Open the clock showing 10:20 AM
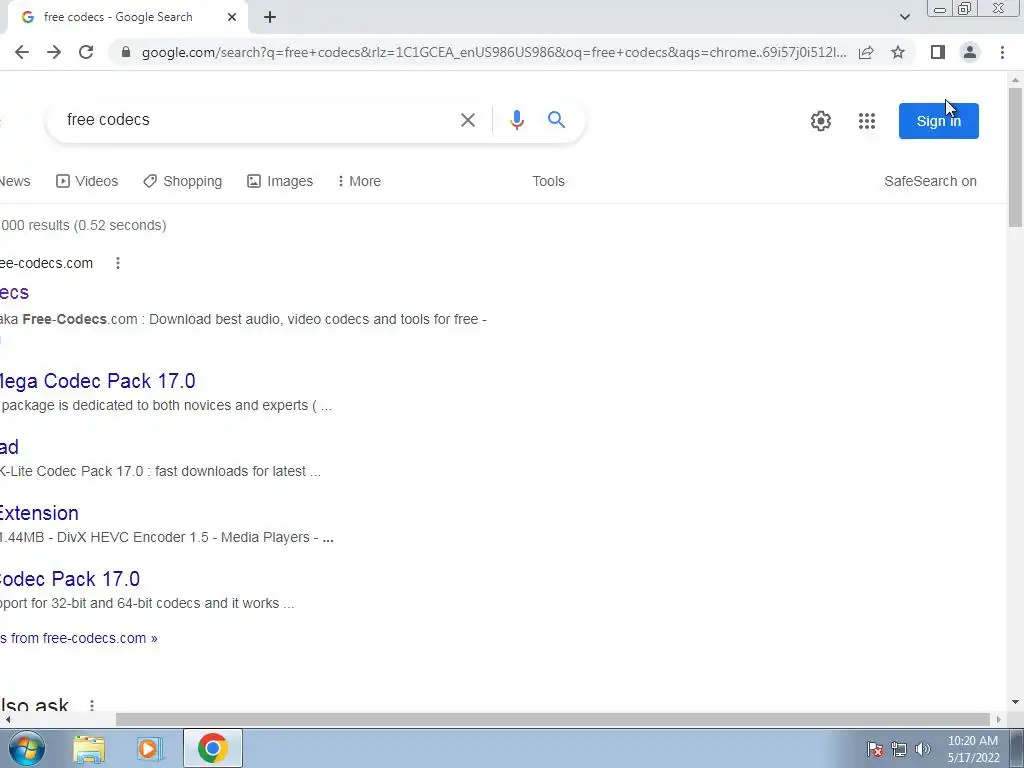1024x768 pixels. pos(973,749)
